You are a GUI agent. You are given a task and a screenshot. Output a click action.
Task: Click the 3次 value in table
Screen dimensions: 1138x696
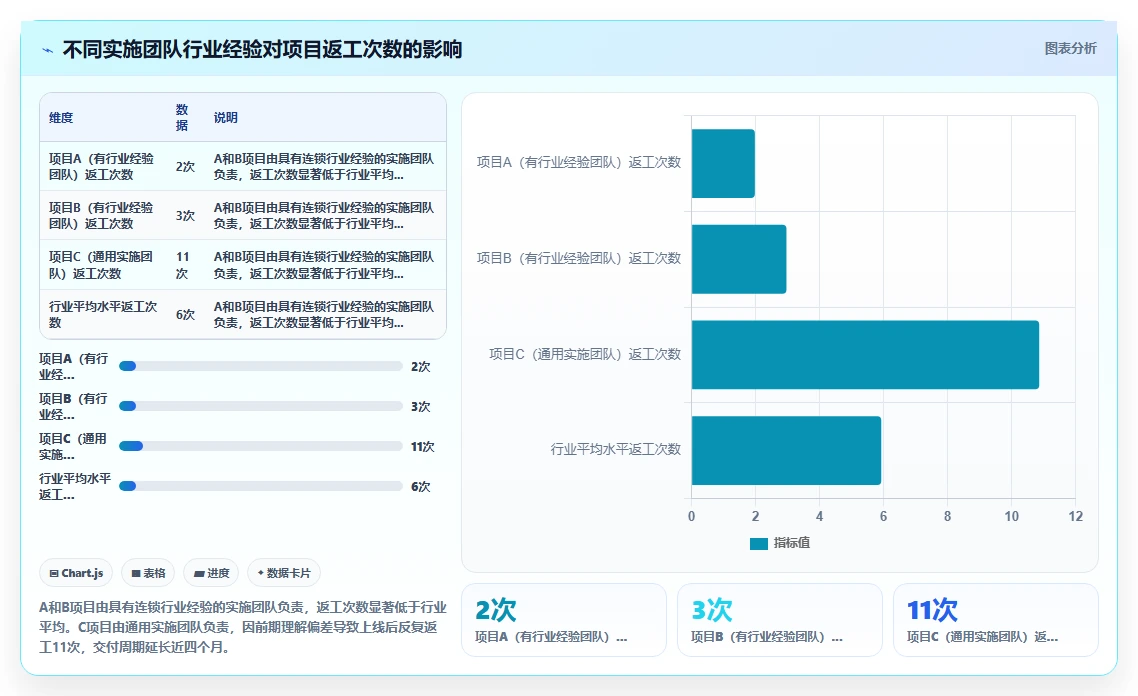(185, 216)
